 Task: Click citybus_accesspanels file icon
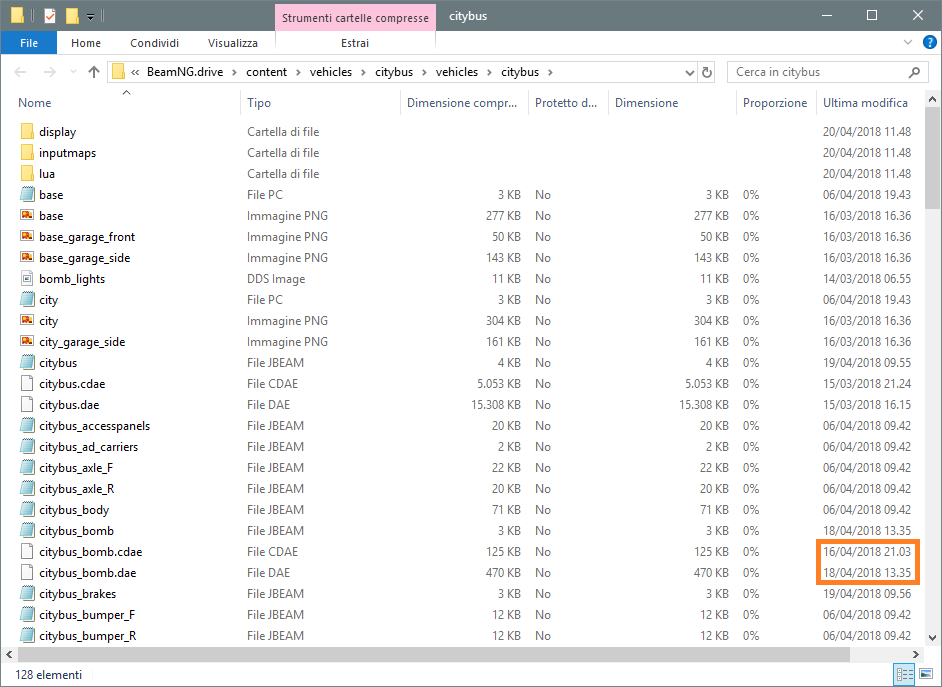click(27, 426)
